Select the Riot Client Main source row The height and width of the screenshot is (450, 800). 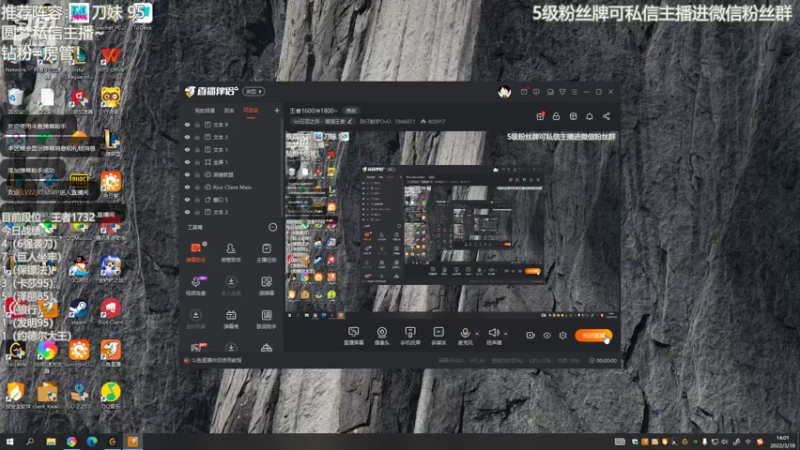(231, 187)
